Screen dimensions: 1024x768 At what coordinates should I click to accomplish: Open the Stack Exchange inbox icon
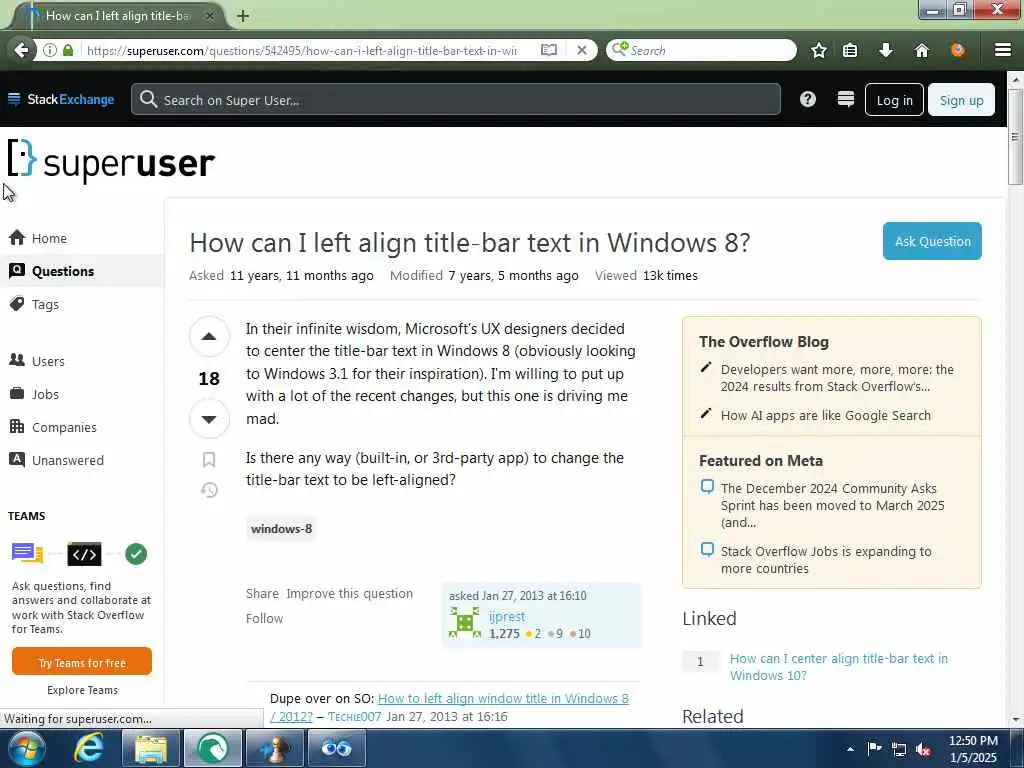pyautogui.click(x=846, y=99)
